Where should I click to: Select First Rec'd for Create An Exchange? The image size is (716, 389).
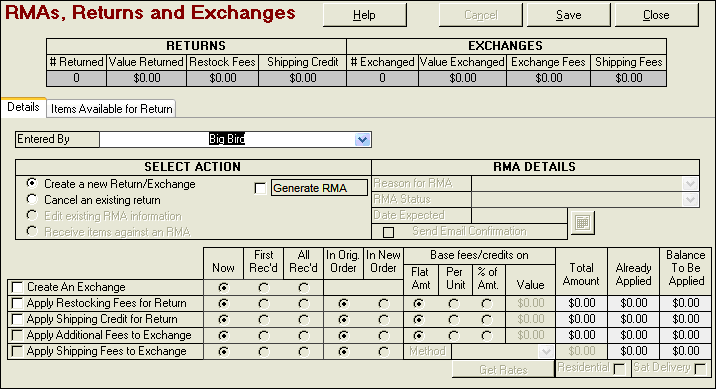point(263,288)
